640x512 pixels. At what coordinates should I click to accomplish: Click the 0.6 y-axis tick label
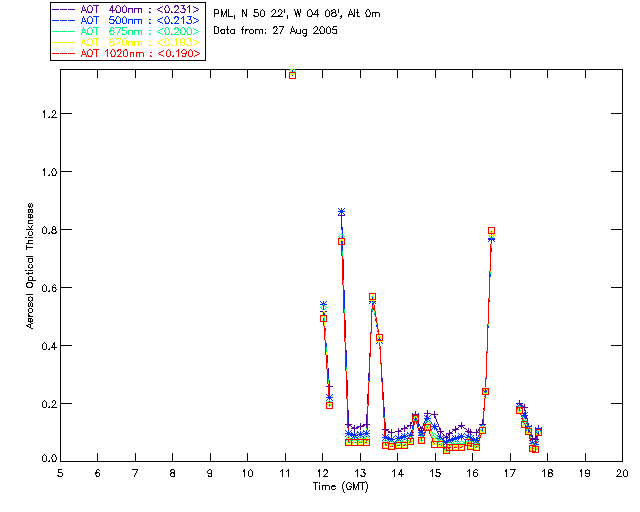(49, 288)
